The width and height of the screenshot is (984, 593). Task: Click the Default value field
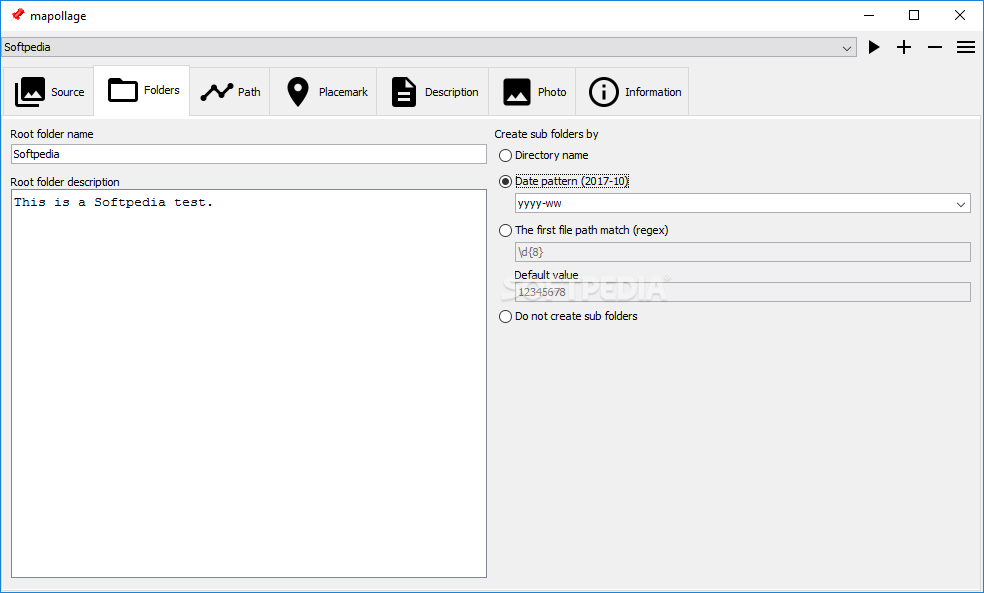(x=742, y=292)
